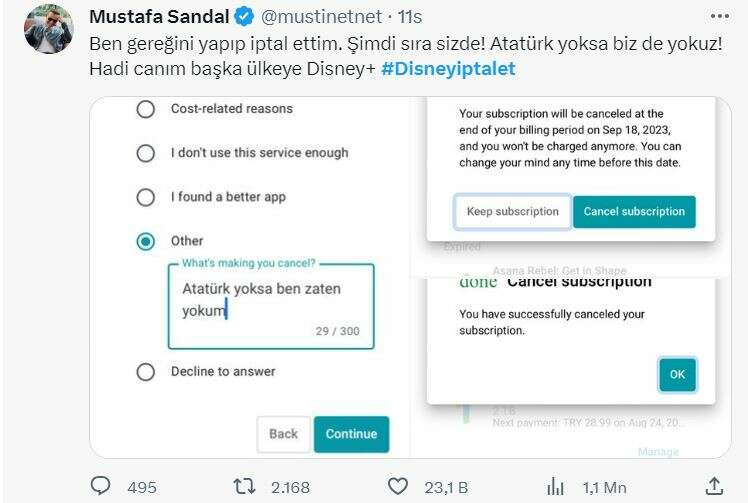Confirm with the "Cancel subscription" button
This screenshot has height=503, width=748.
[634, 212]
